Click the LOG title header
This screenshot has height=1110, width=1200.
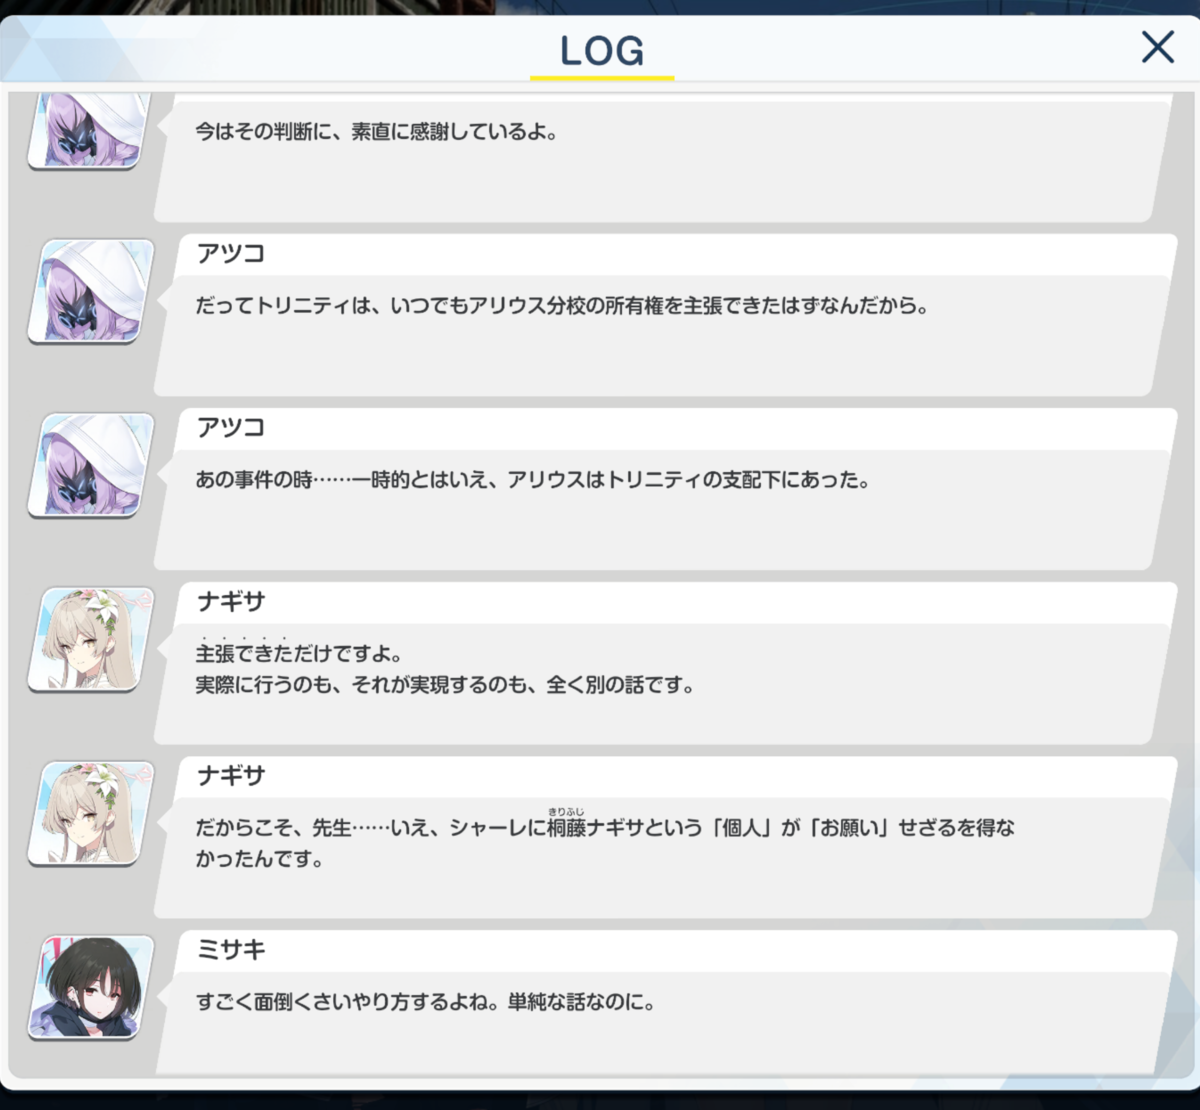602,51
